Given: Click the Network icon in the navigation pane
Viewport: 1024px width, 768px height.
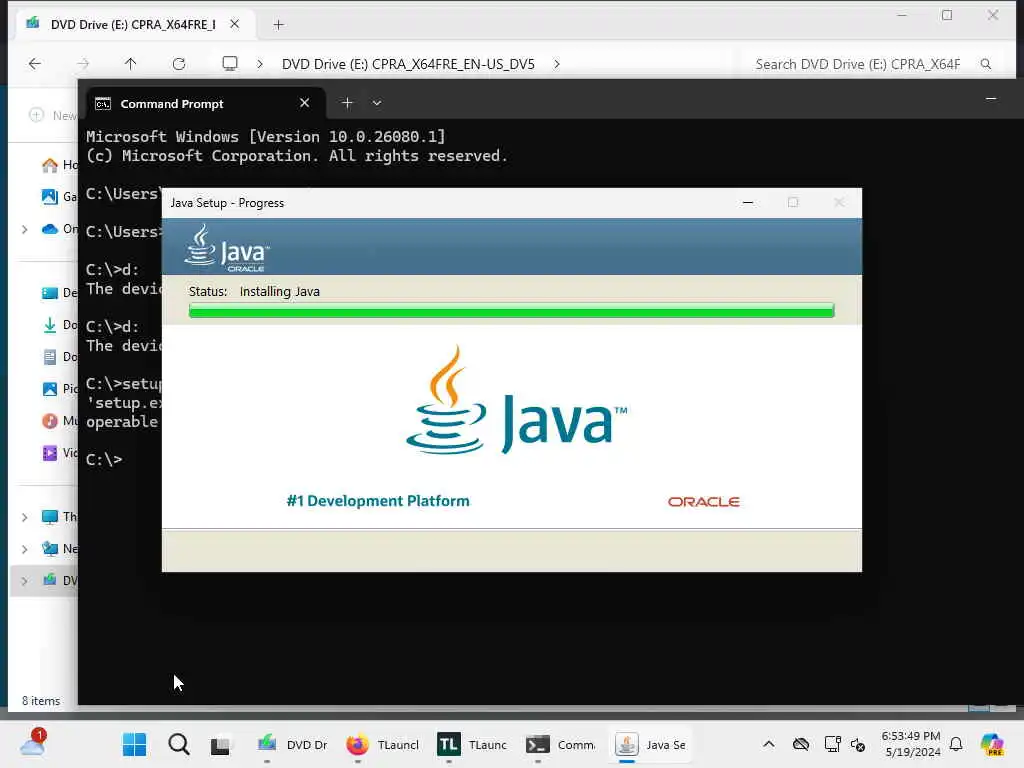Looking at the screenshot, I should (x=50, y=549).
